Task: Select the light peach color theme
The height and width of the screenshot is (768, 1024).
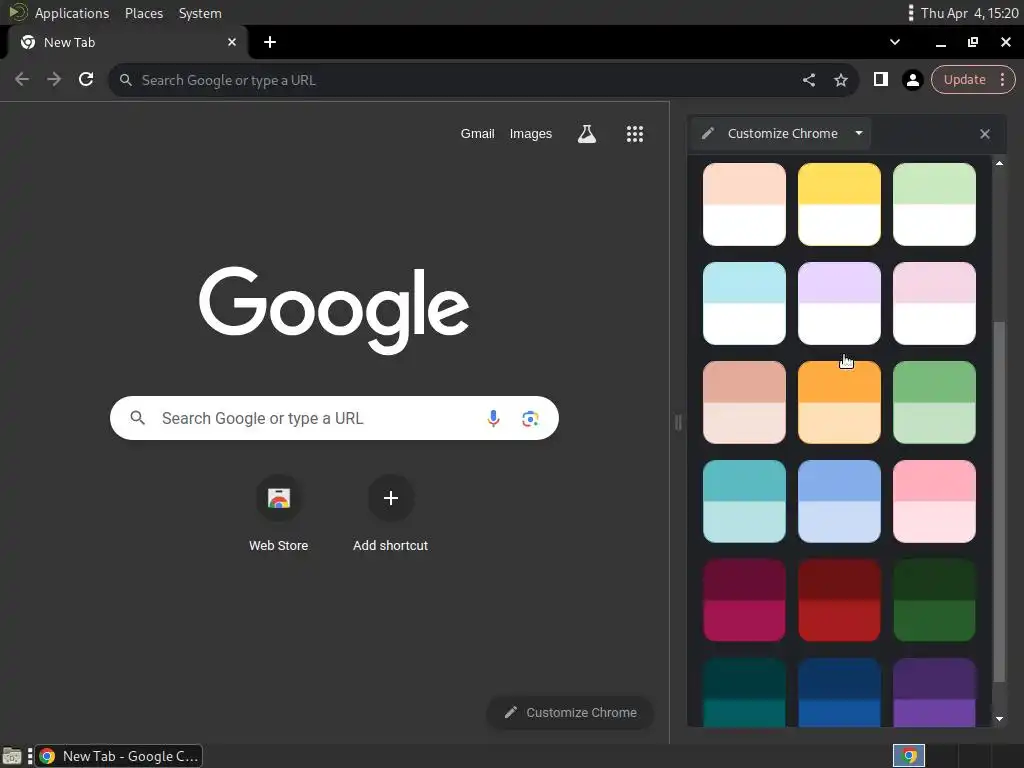Action: (744, 204)
